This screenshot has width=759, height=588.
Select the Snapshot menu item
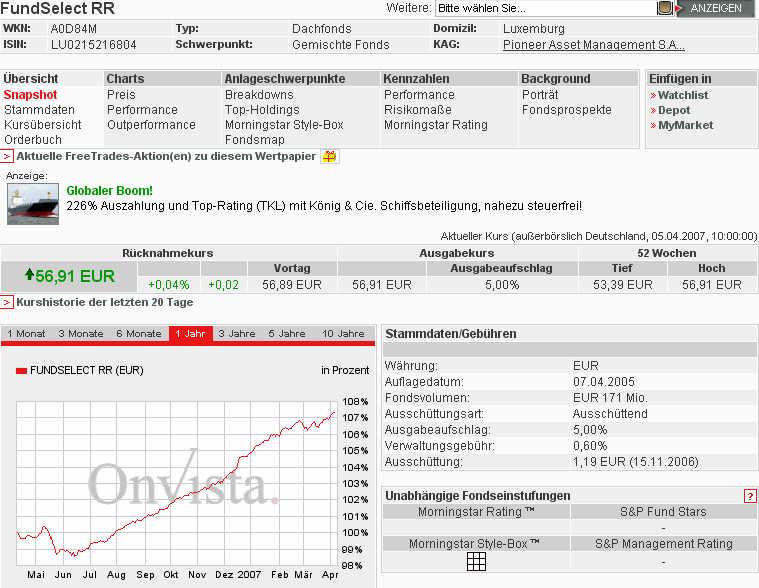(x=30, y=95)
